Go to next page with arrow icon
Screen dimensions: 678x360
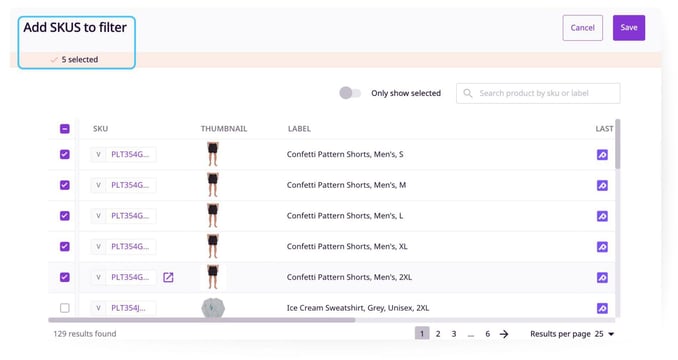(504, 334)
